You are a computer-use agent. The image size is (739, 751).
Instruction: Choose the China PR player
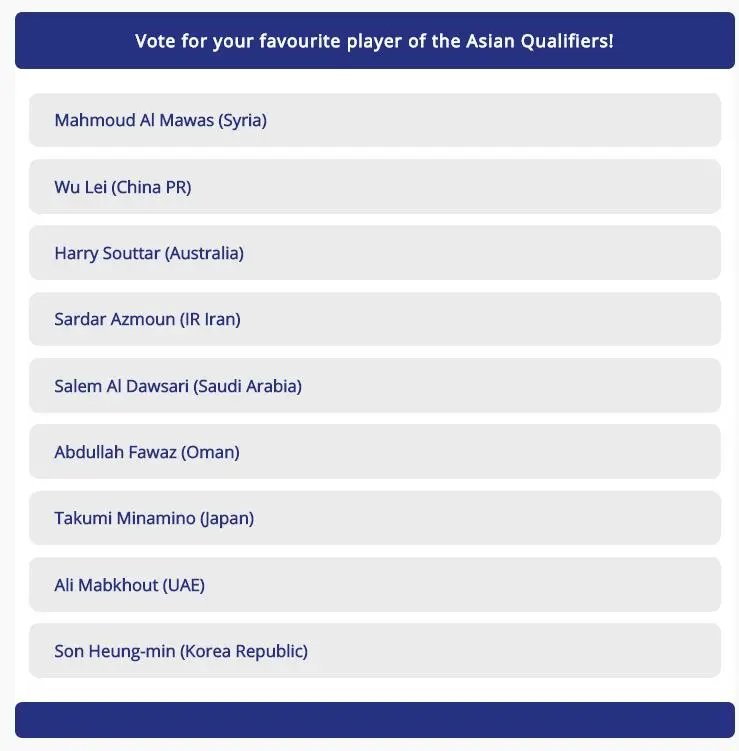point(374,187)
